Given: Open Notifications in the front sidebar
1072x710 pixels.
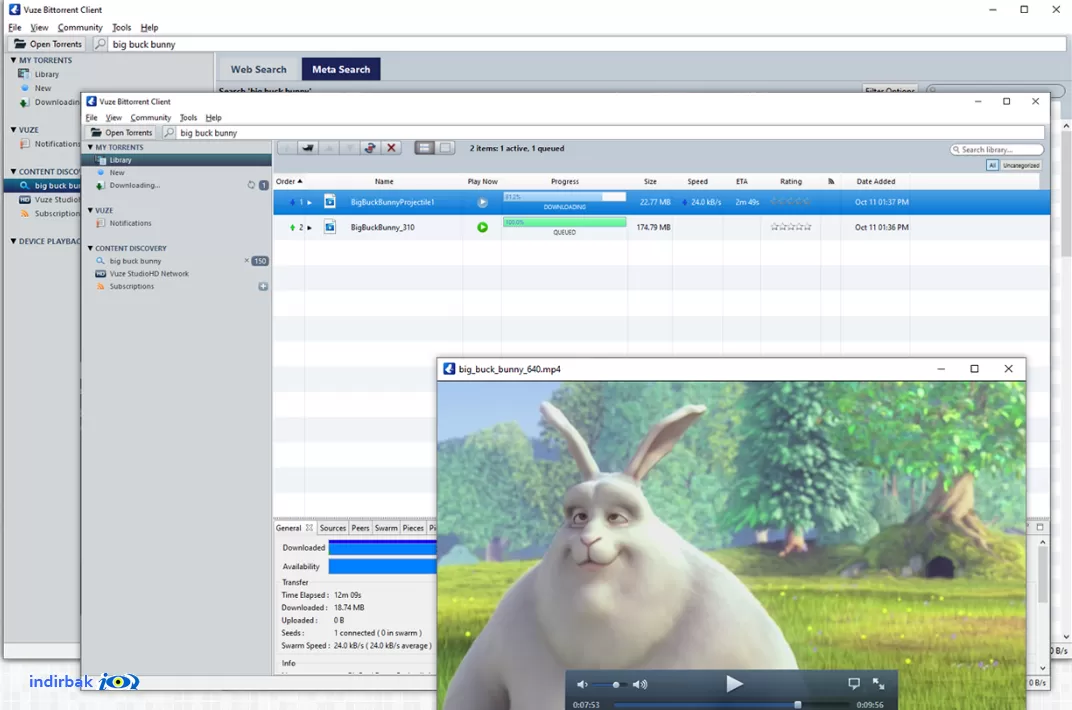Looking at the screenshot, I should (131, 223).
